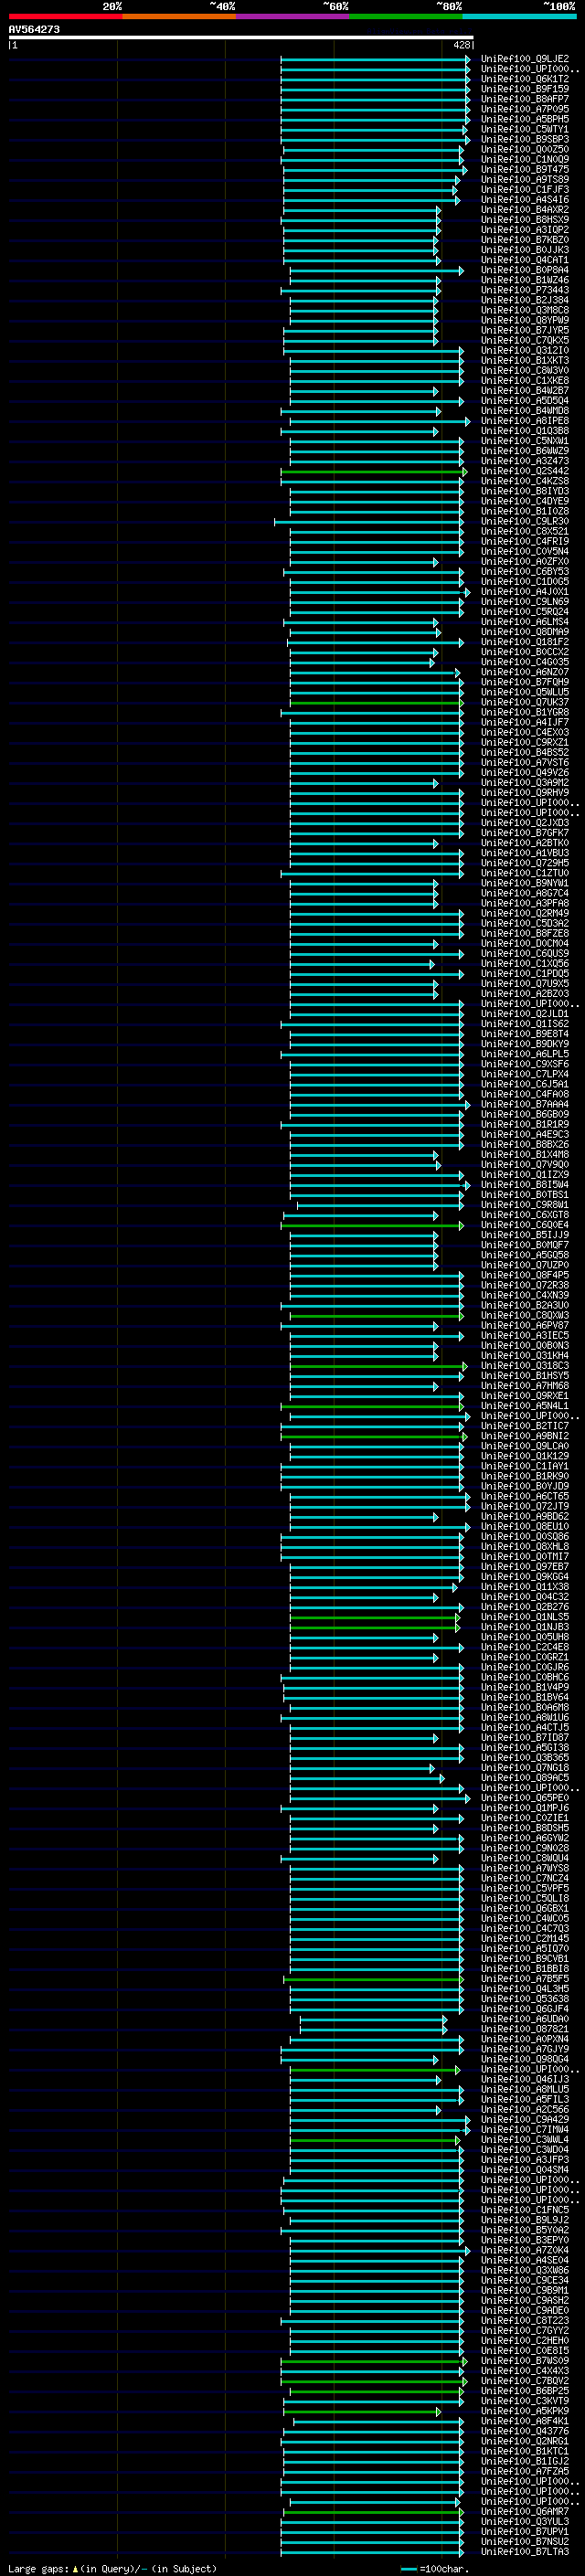Viewport: 585px width, 2576px height.
Task: Click the purple ~60% identity legend swatch
Action: tap(293, 16)
